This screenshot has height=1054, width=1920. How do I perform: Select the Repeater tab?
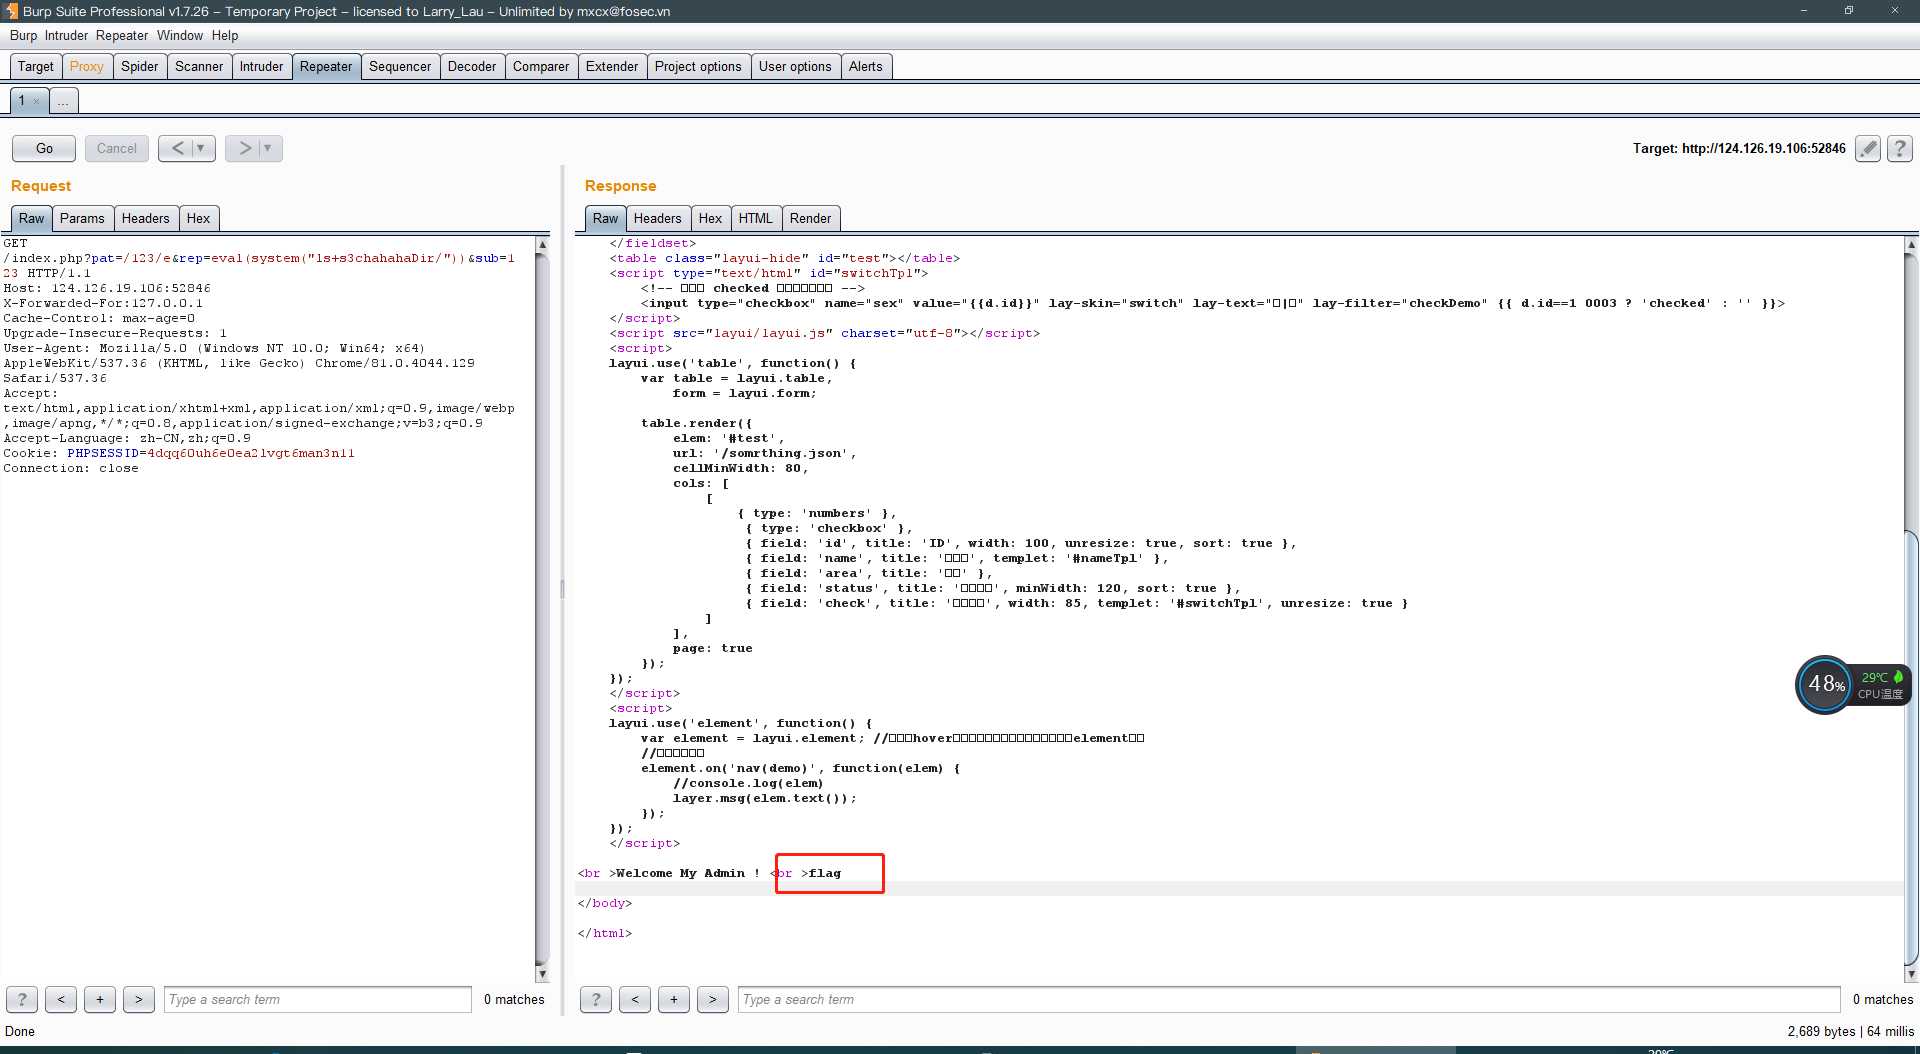coord(326,66)
